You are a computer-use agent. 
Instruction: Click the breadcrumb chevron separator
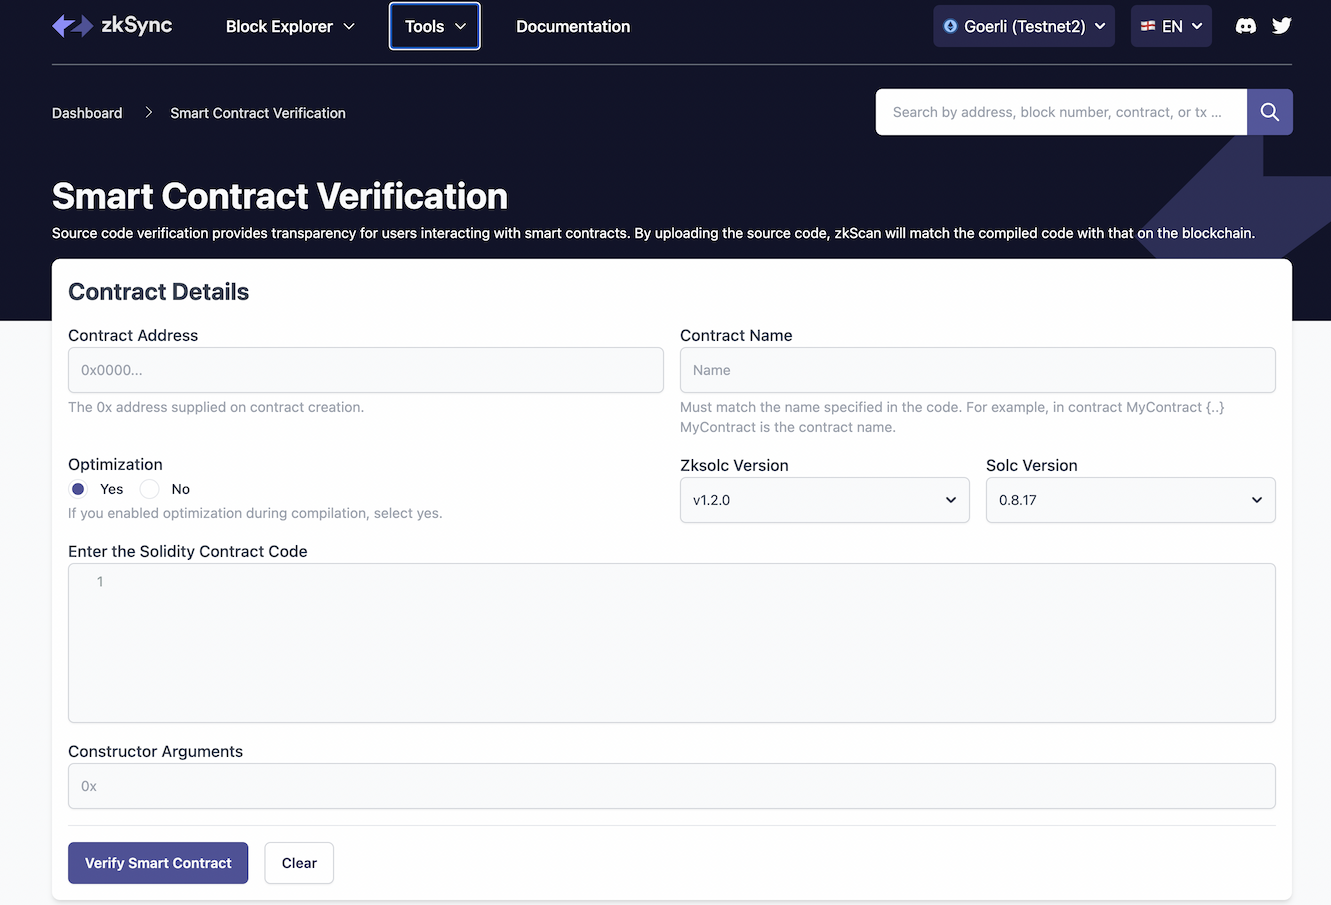click(148, 113)
